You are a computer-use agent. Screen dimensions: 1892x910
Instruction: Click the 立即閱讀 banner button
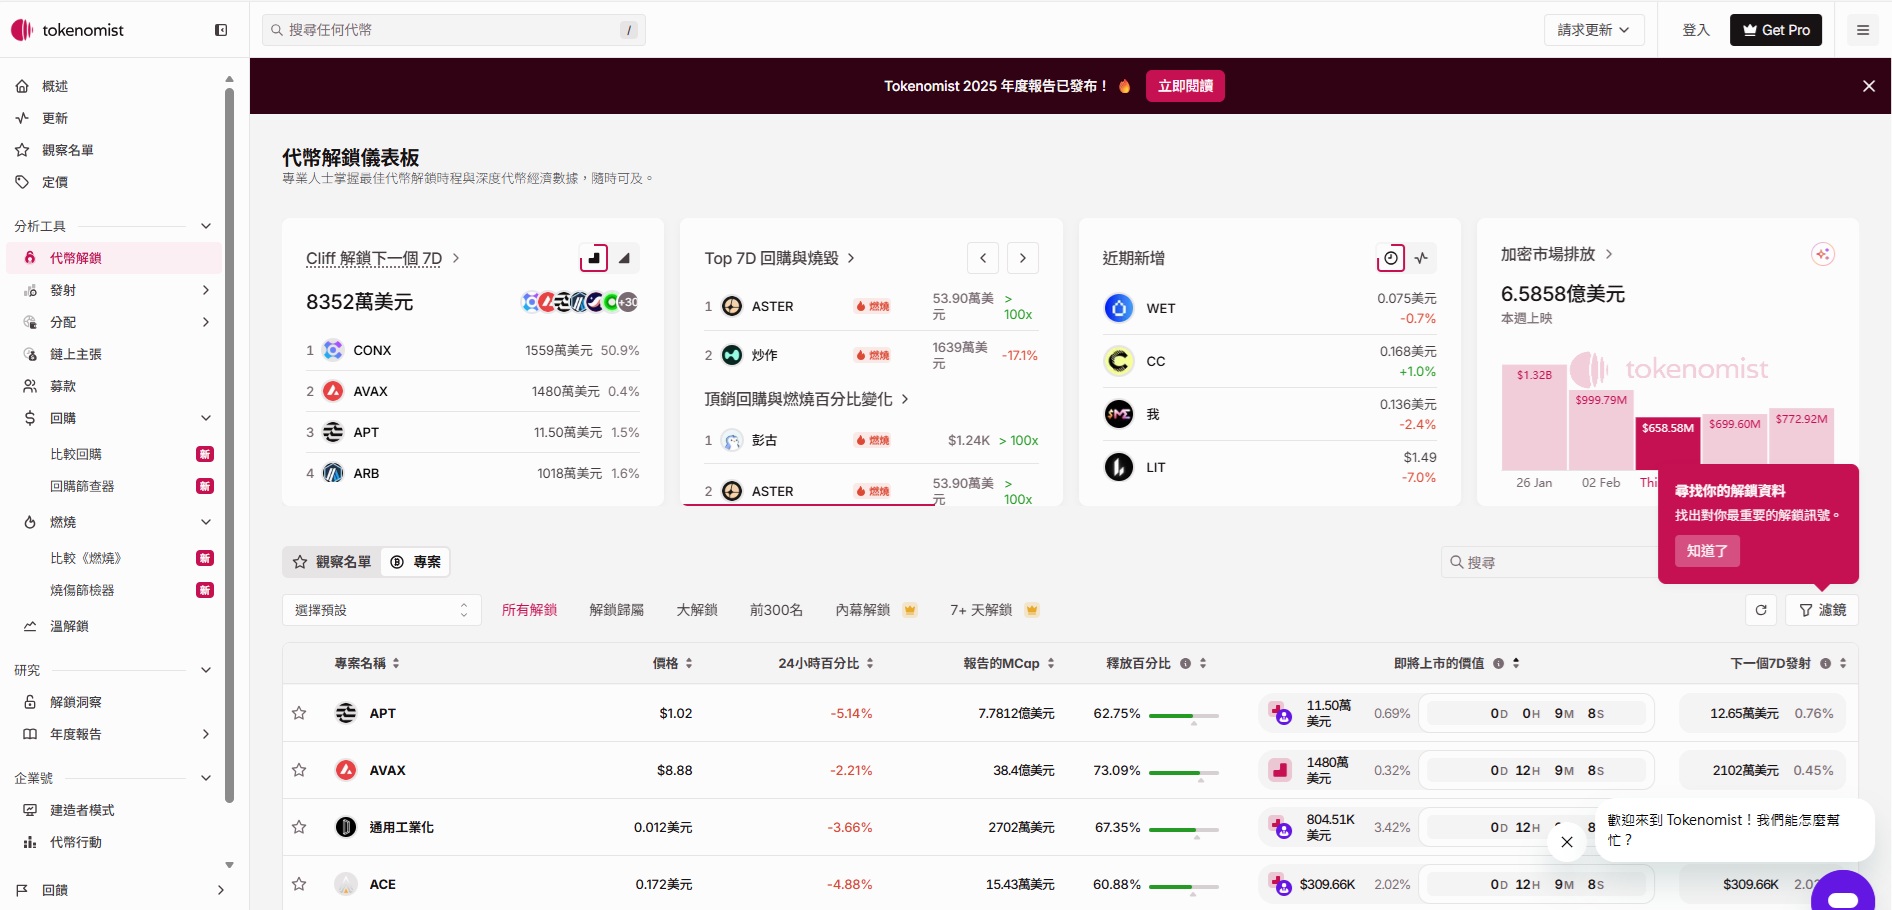pyautogui.click(x=1184, y=86)
